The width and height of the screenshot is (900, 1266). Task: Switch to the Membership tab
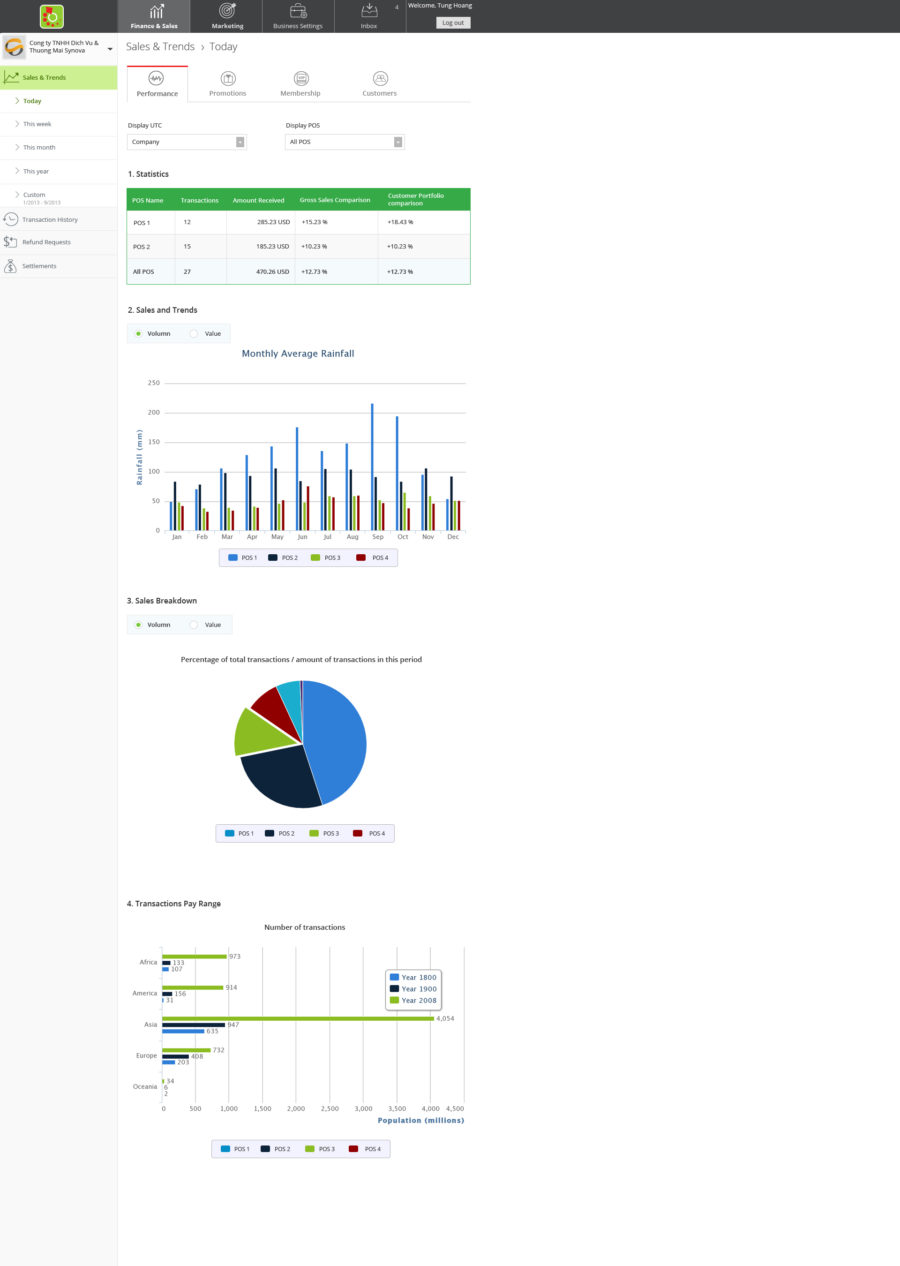(x=300, y=84)
